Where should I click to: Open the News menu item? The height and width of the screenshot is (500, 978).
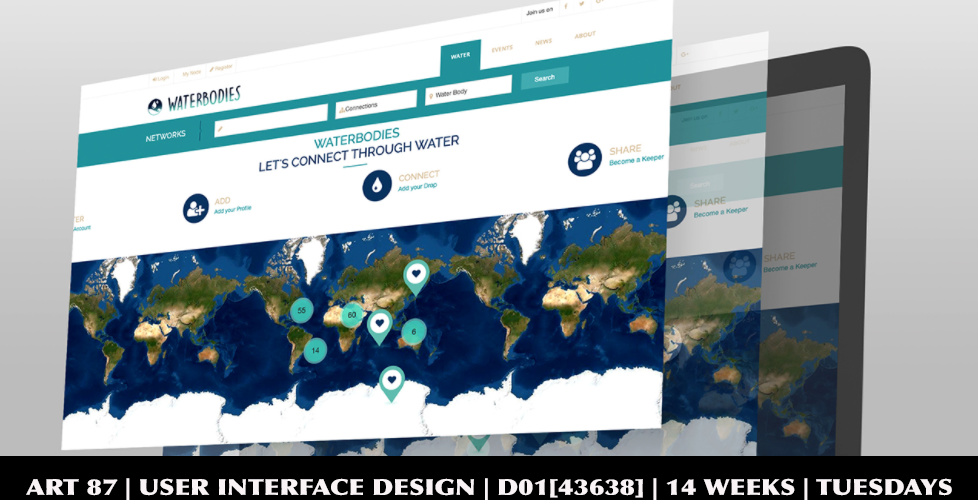543,42
